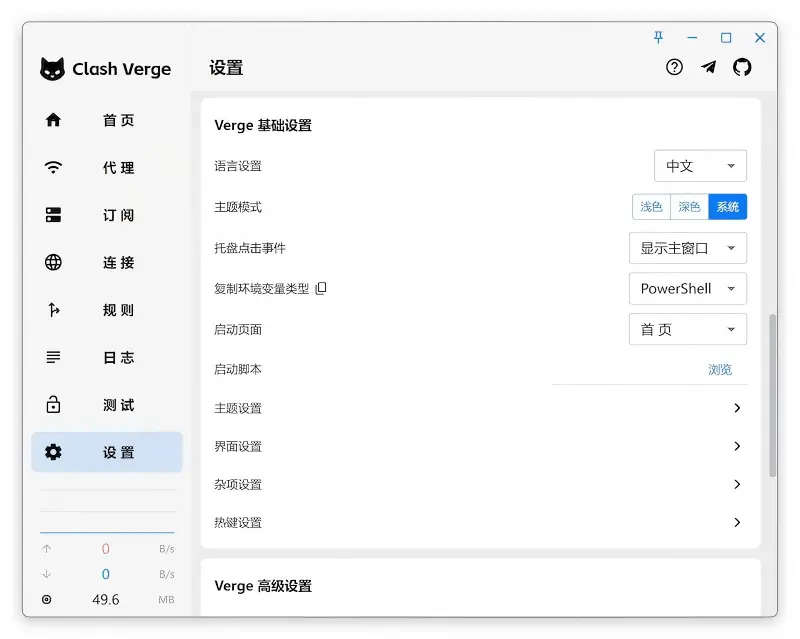Select 系统 system theme mode
Image resolution: width=800 pixels, height=639 pixels.
pos(728,207)
